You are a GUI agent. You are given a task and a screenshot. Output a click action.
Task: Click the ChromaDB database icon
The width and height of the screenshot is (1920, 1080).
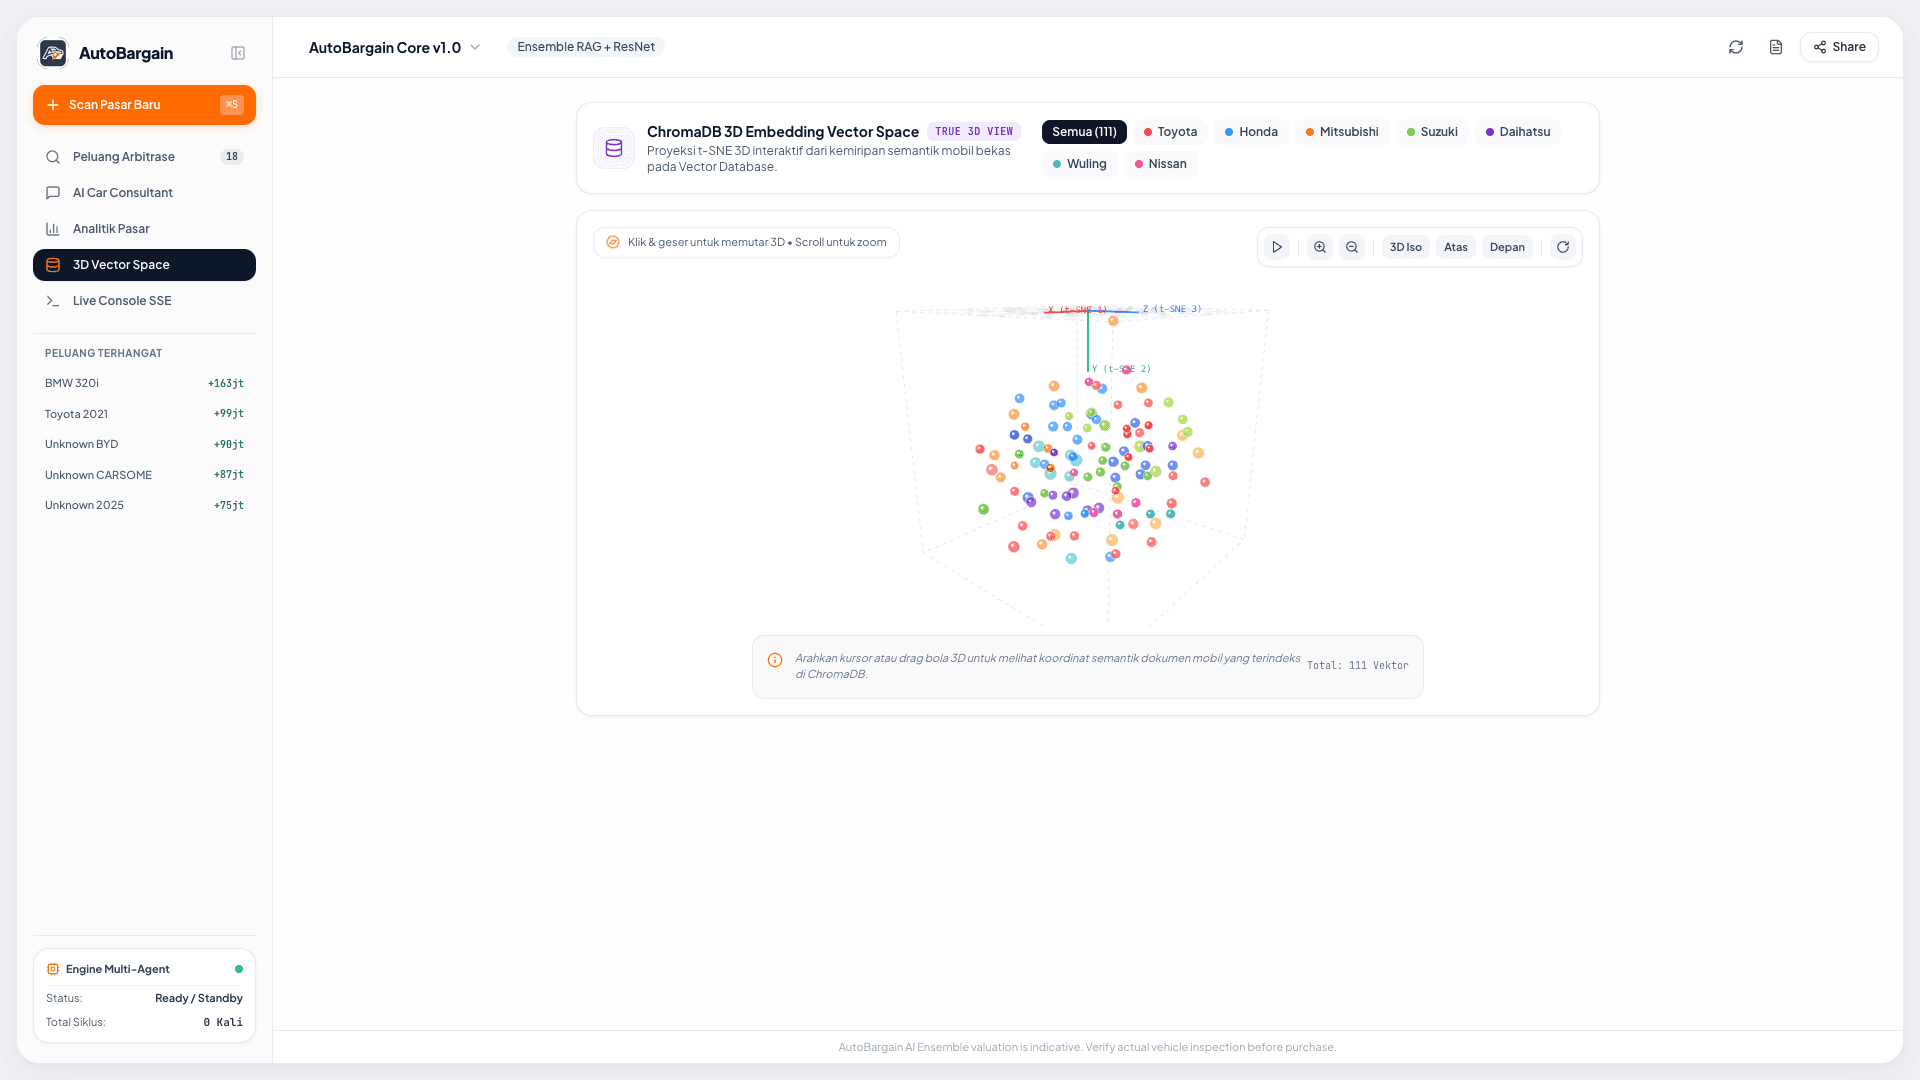614,148
